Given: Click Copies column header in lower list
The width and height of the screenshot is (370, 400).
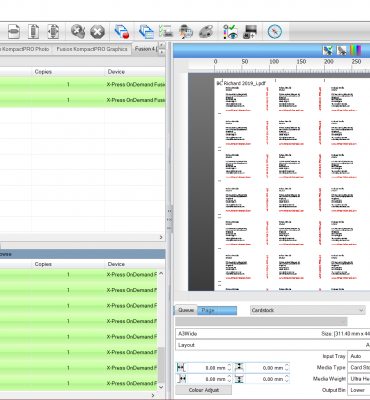Looking at the screenshot, I should point(68,264).
